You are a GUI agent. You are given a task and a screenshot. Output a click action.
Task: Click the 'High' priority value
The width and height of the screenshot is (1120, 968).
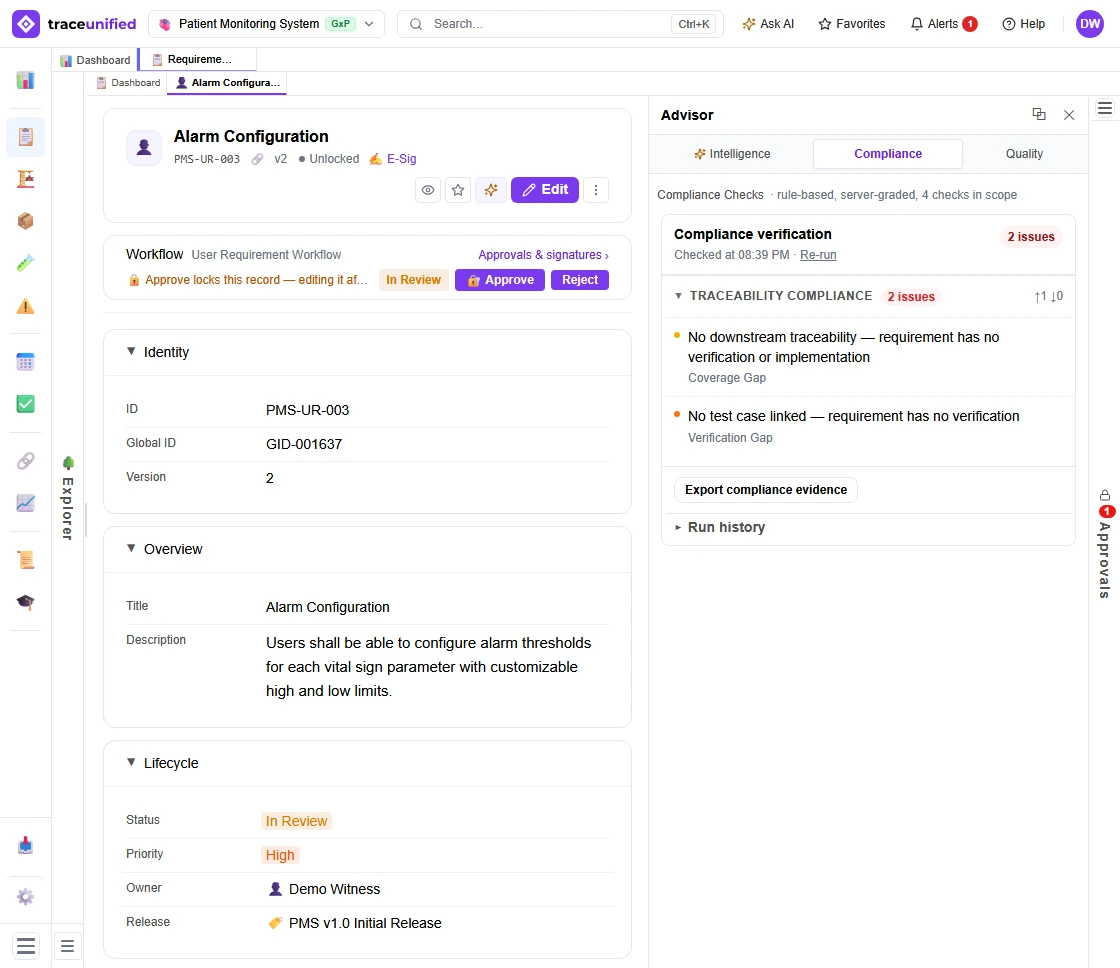point(280,855)
